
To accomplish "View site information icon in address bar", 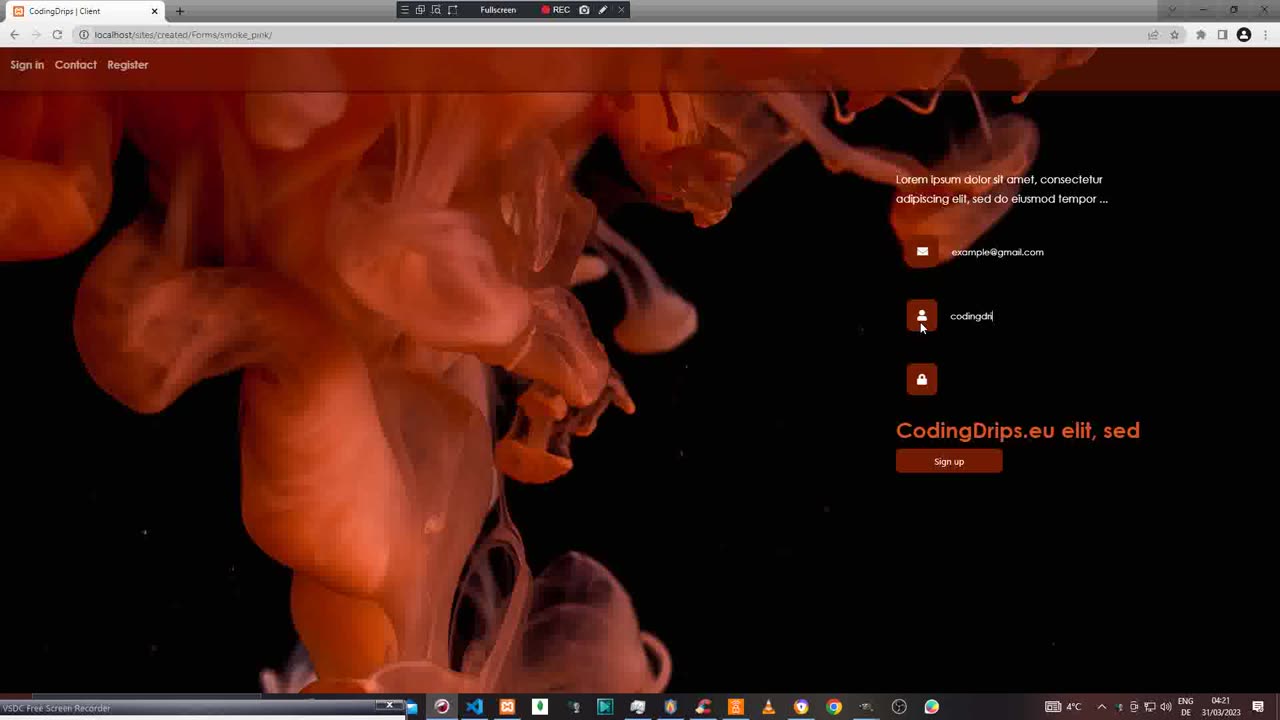I will (x=84, y=35).
